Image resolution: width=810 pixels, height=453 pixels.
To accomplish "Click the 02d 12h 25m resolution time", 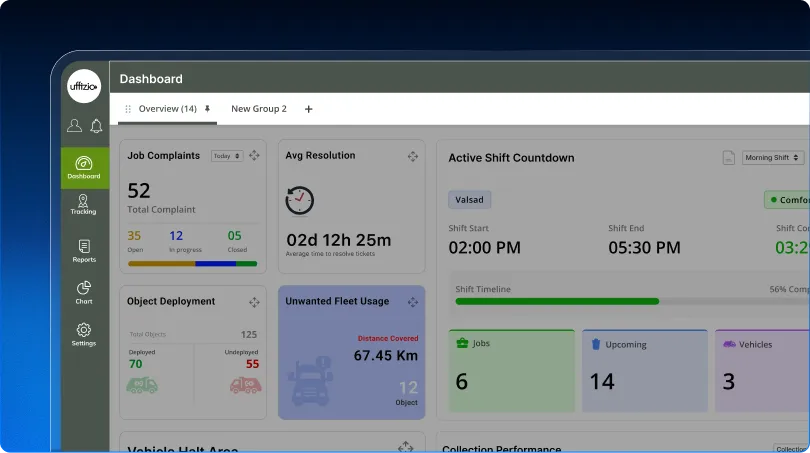I will coord(339,240).
